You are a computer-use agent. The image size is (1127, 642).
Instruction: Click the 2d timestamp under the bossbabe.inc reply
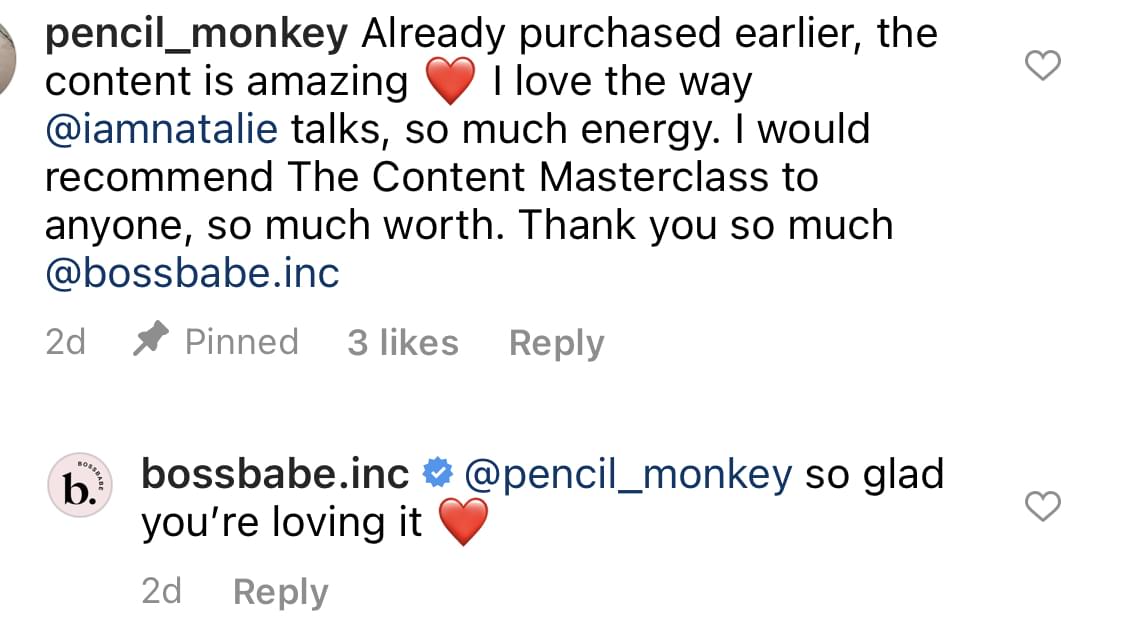(162, 592)
